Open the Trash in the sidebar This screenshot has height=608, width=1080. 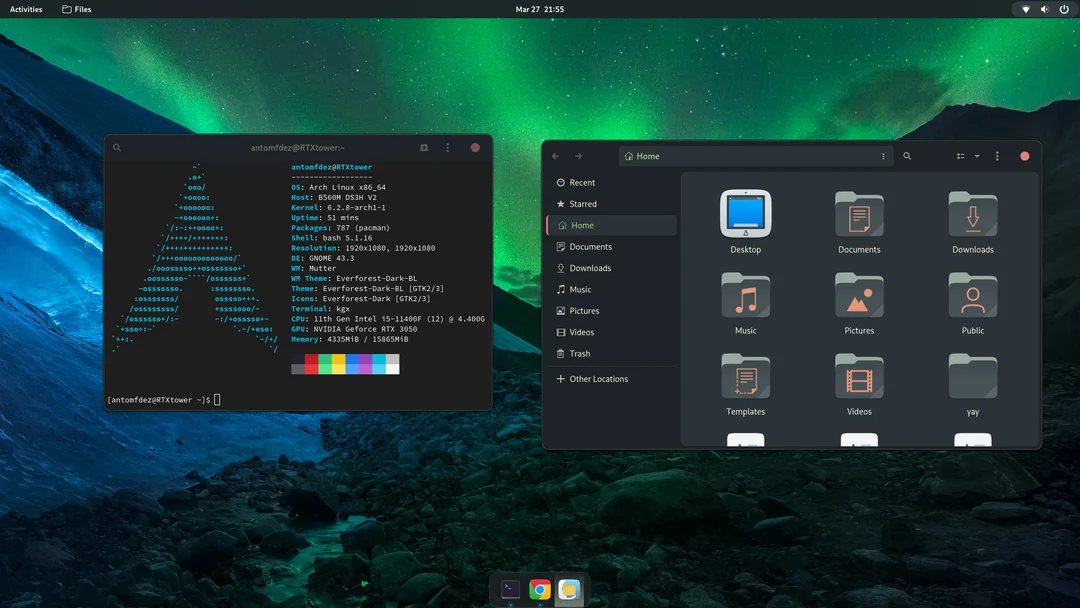(577, 353)
